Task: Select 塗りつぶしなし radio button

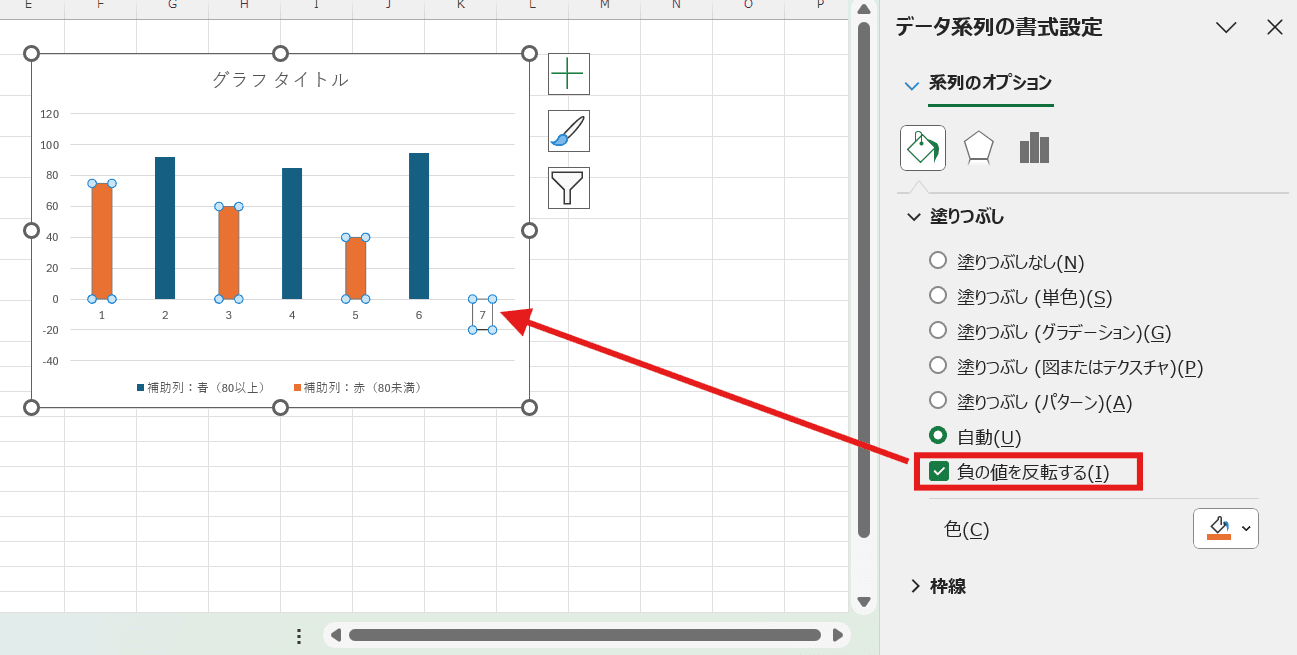Action: 938,261
